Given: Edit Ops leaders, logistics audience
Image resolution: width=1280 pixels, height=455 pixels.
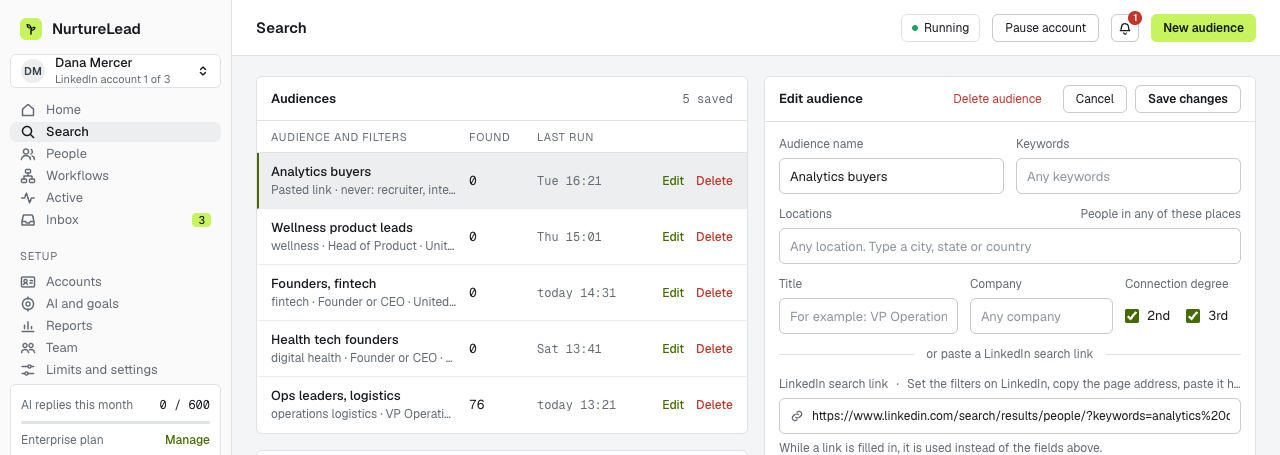Looking at the screenshot, I should (673, 405).
